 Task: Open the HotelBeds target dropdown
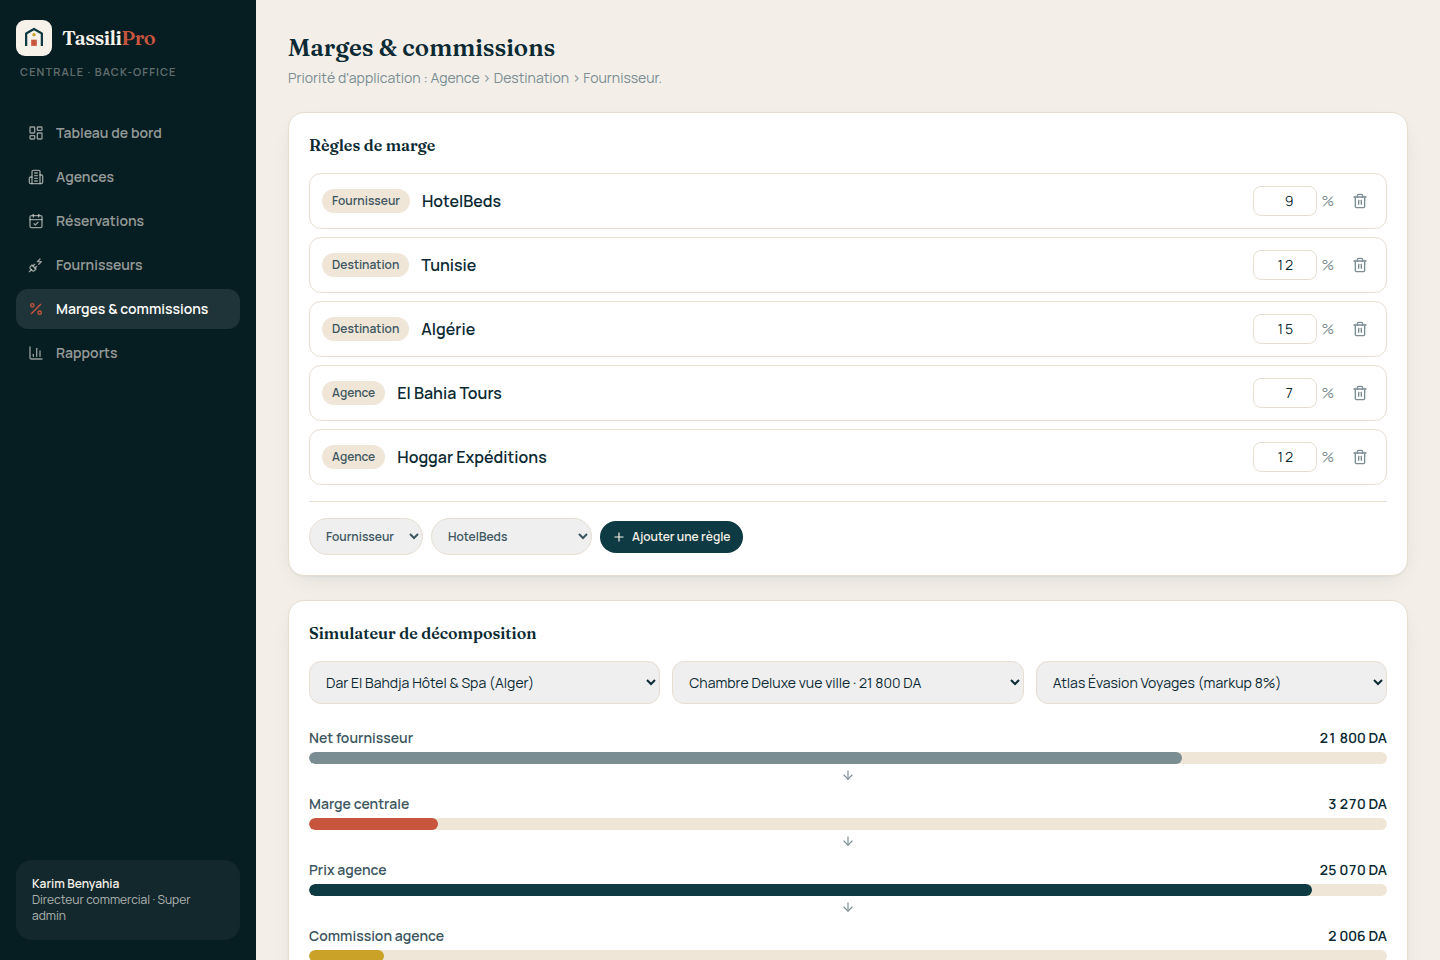coord(511,537)
